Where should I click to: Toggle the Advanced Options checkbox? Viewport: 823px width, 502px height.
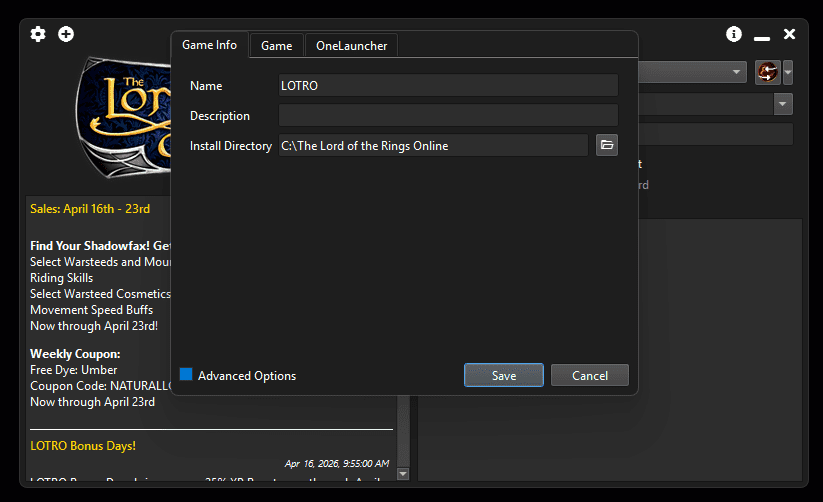click(186, 374)
